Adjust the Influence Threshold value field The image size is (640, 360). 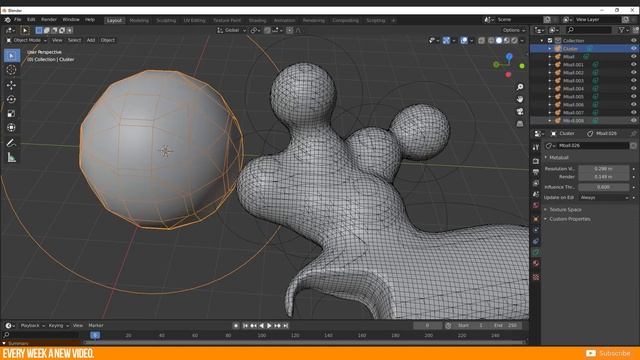[603, 187]
